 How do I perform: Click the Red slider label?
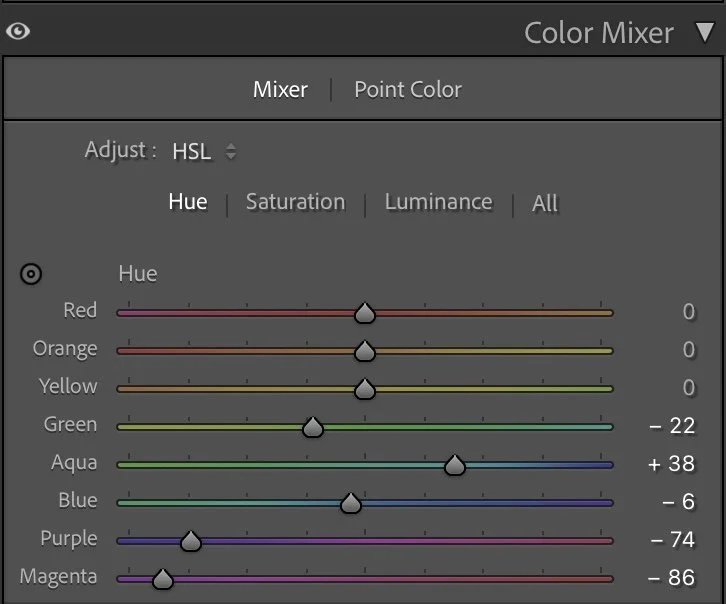pos(80,310)
